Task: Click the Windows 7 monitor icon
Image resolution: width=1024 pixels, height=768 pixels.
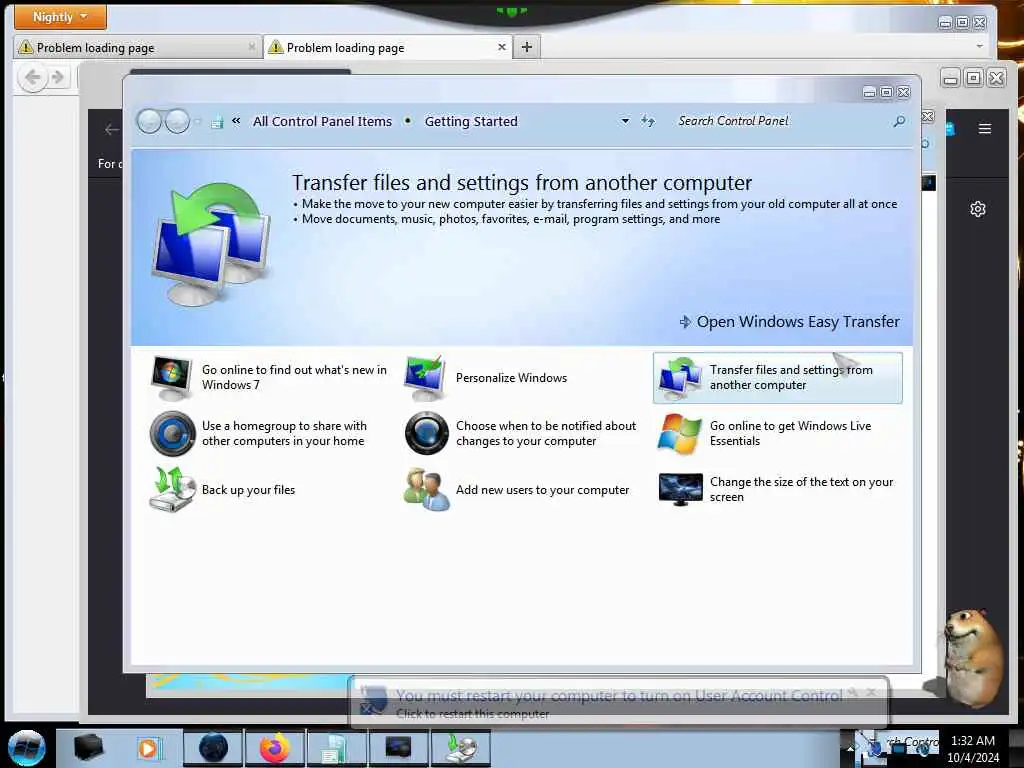Action: pos(171,378)
